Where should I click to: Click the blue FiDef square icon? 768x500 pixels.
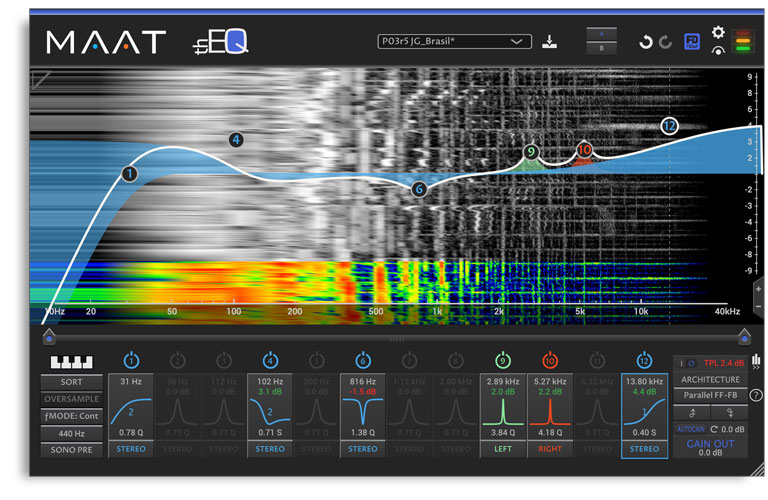691,42
